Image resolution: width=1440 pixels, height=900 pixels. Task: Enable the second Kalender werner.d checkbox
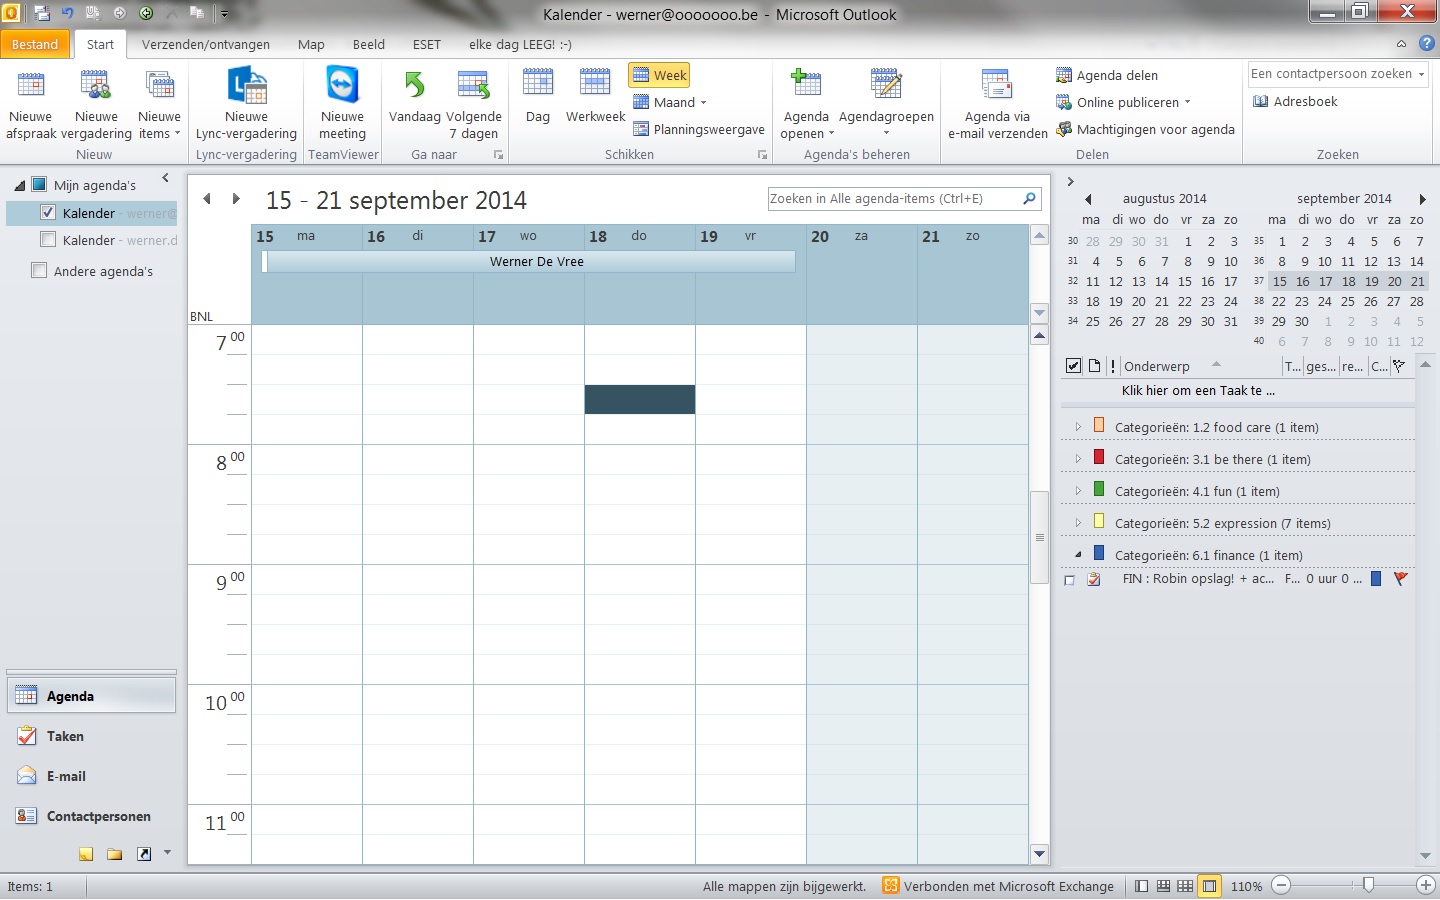(48, 240)
